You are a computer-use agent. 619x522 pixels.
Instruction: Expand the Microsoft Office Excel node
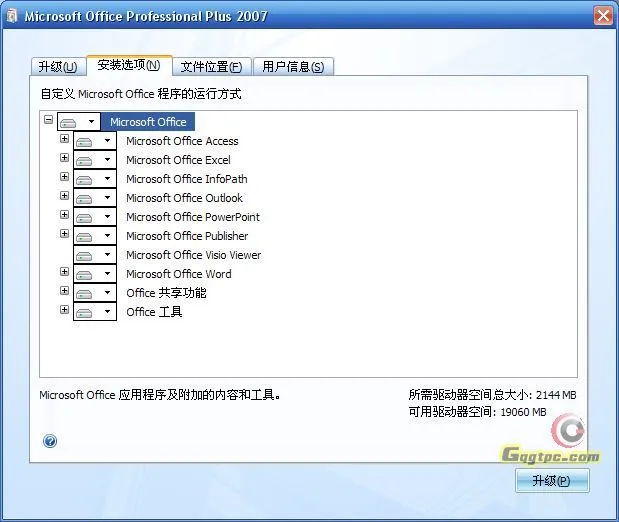point(64,158)
